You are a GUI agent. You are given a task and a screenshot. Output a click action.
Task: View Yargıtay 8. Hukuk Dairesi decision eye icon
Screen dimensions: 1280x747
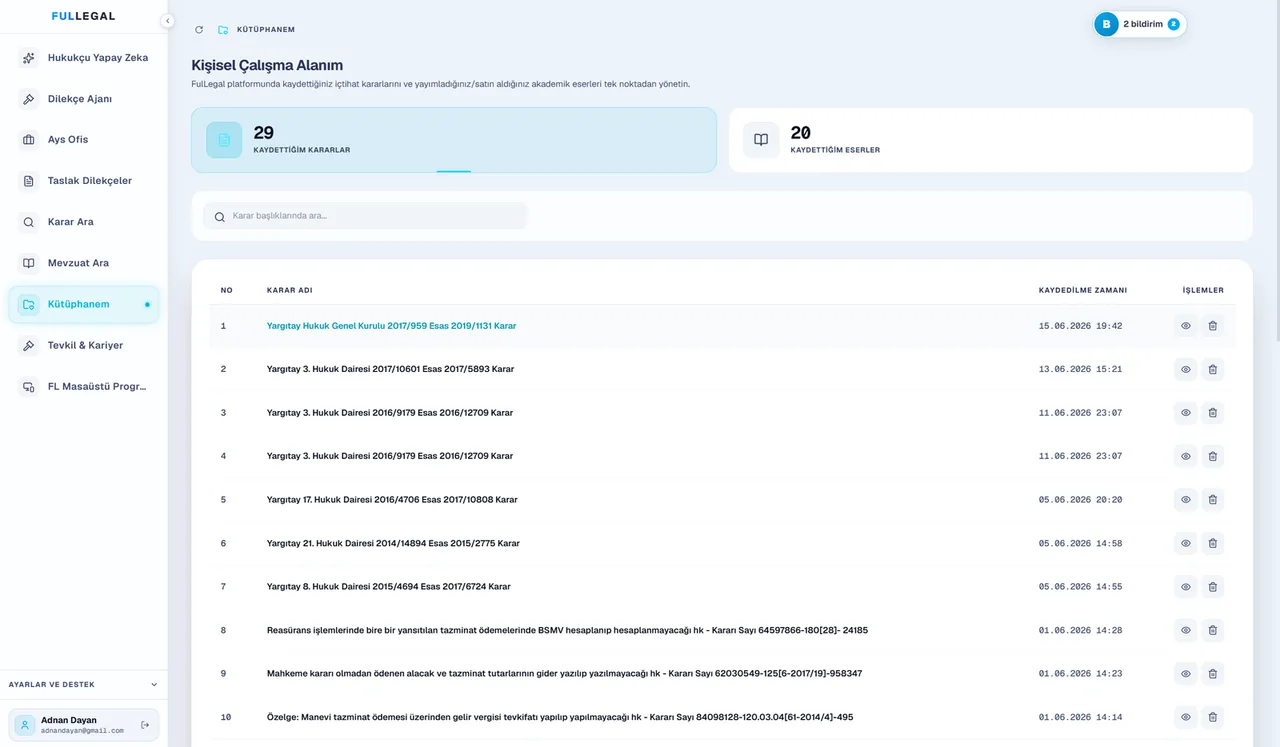coord(1186,586)
